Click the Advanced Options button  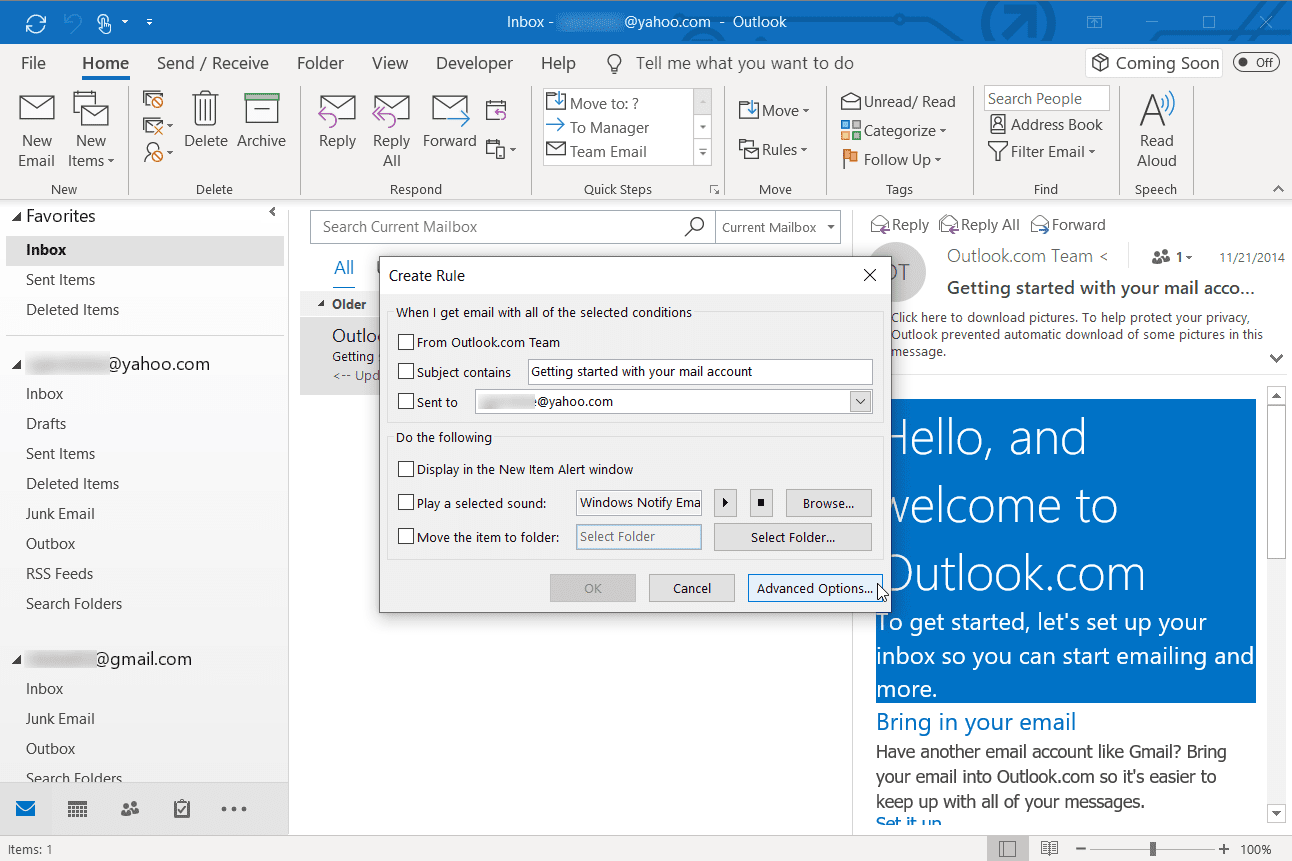tap(815, 588)
